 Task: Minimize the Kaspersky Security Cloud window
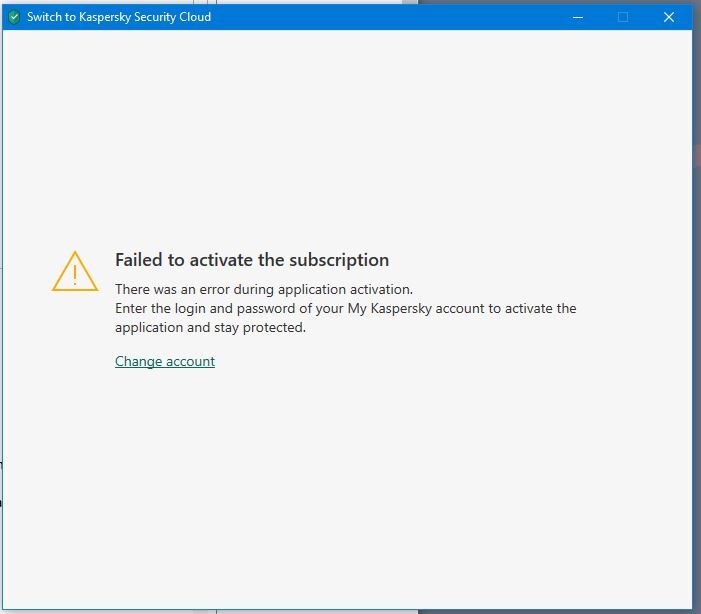tap(578, 17)
